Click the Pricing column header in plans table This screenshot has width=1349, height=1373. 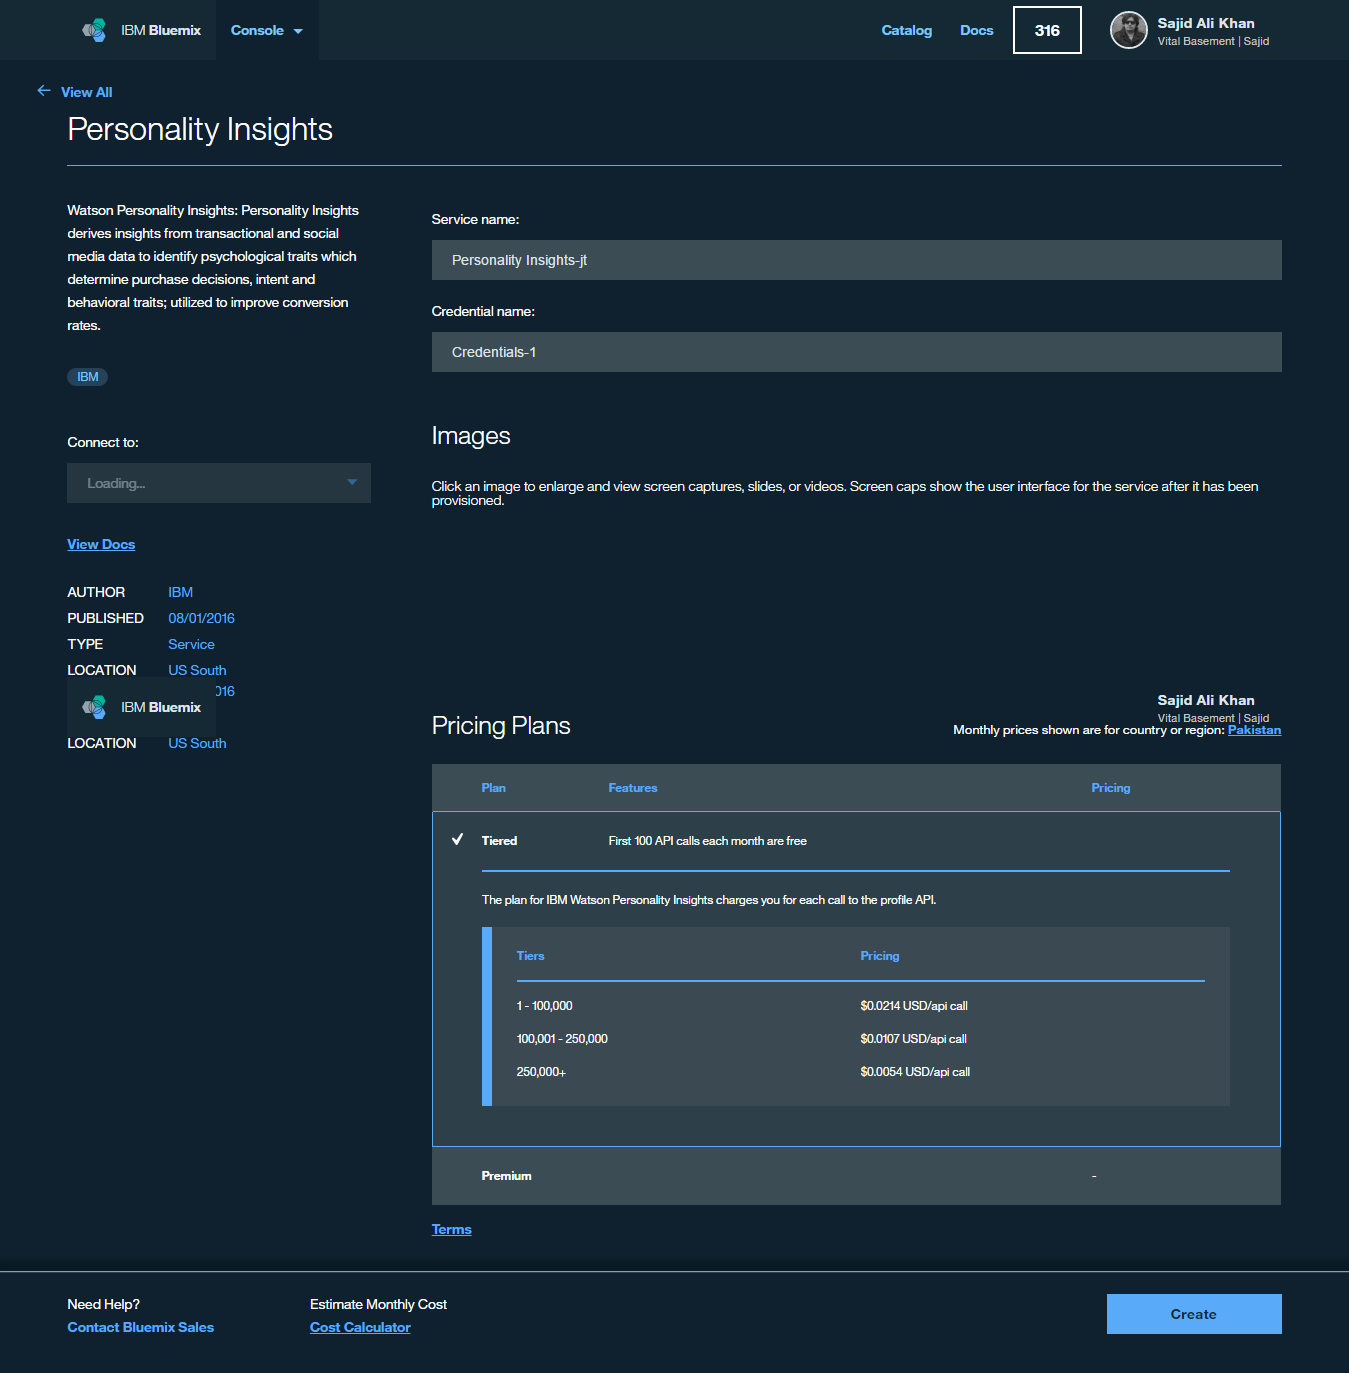tap(1111, 788)
